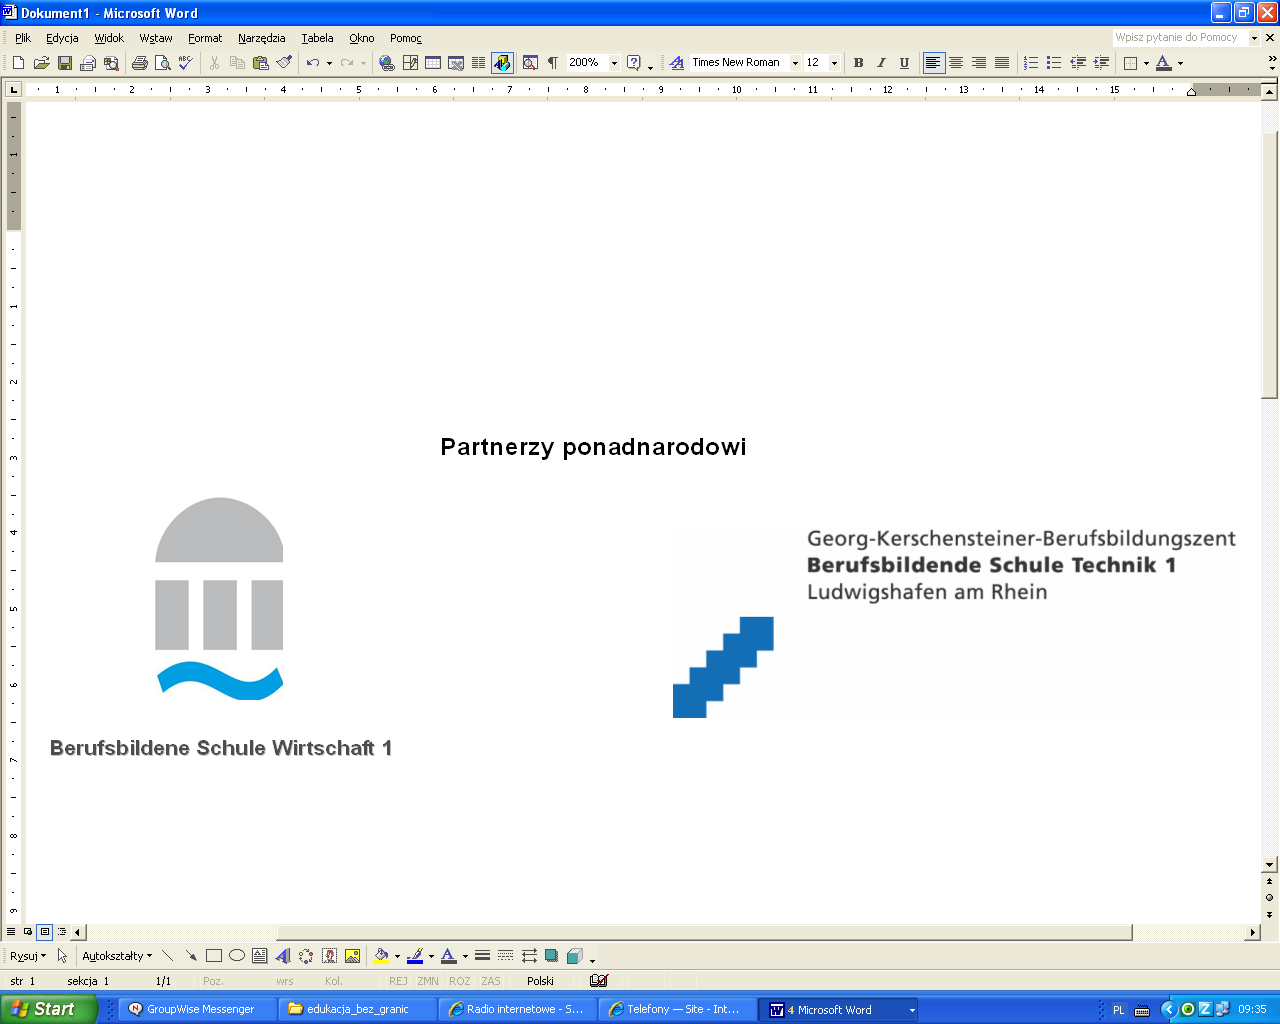
Task: Set Align Right paragraph alignment
Action: point(979,63)
